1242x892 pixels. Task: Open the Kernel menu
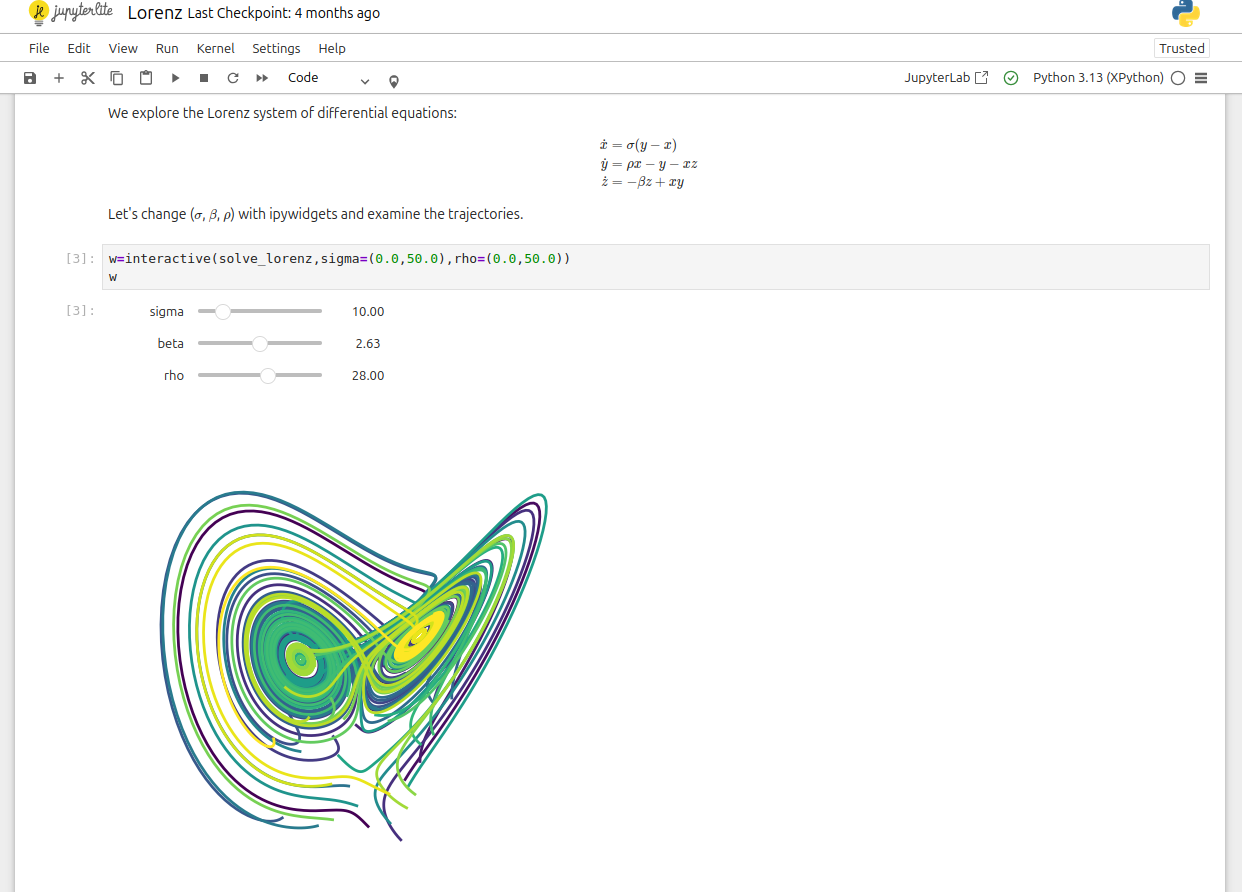pos(215,48)
